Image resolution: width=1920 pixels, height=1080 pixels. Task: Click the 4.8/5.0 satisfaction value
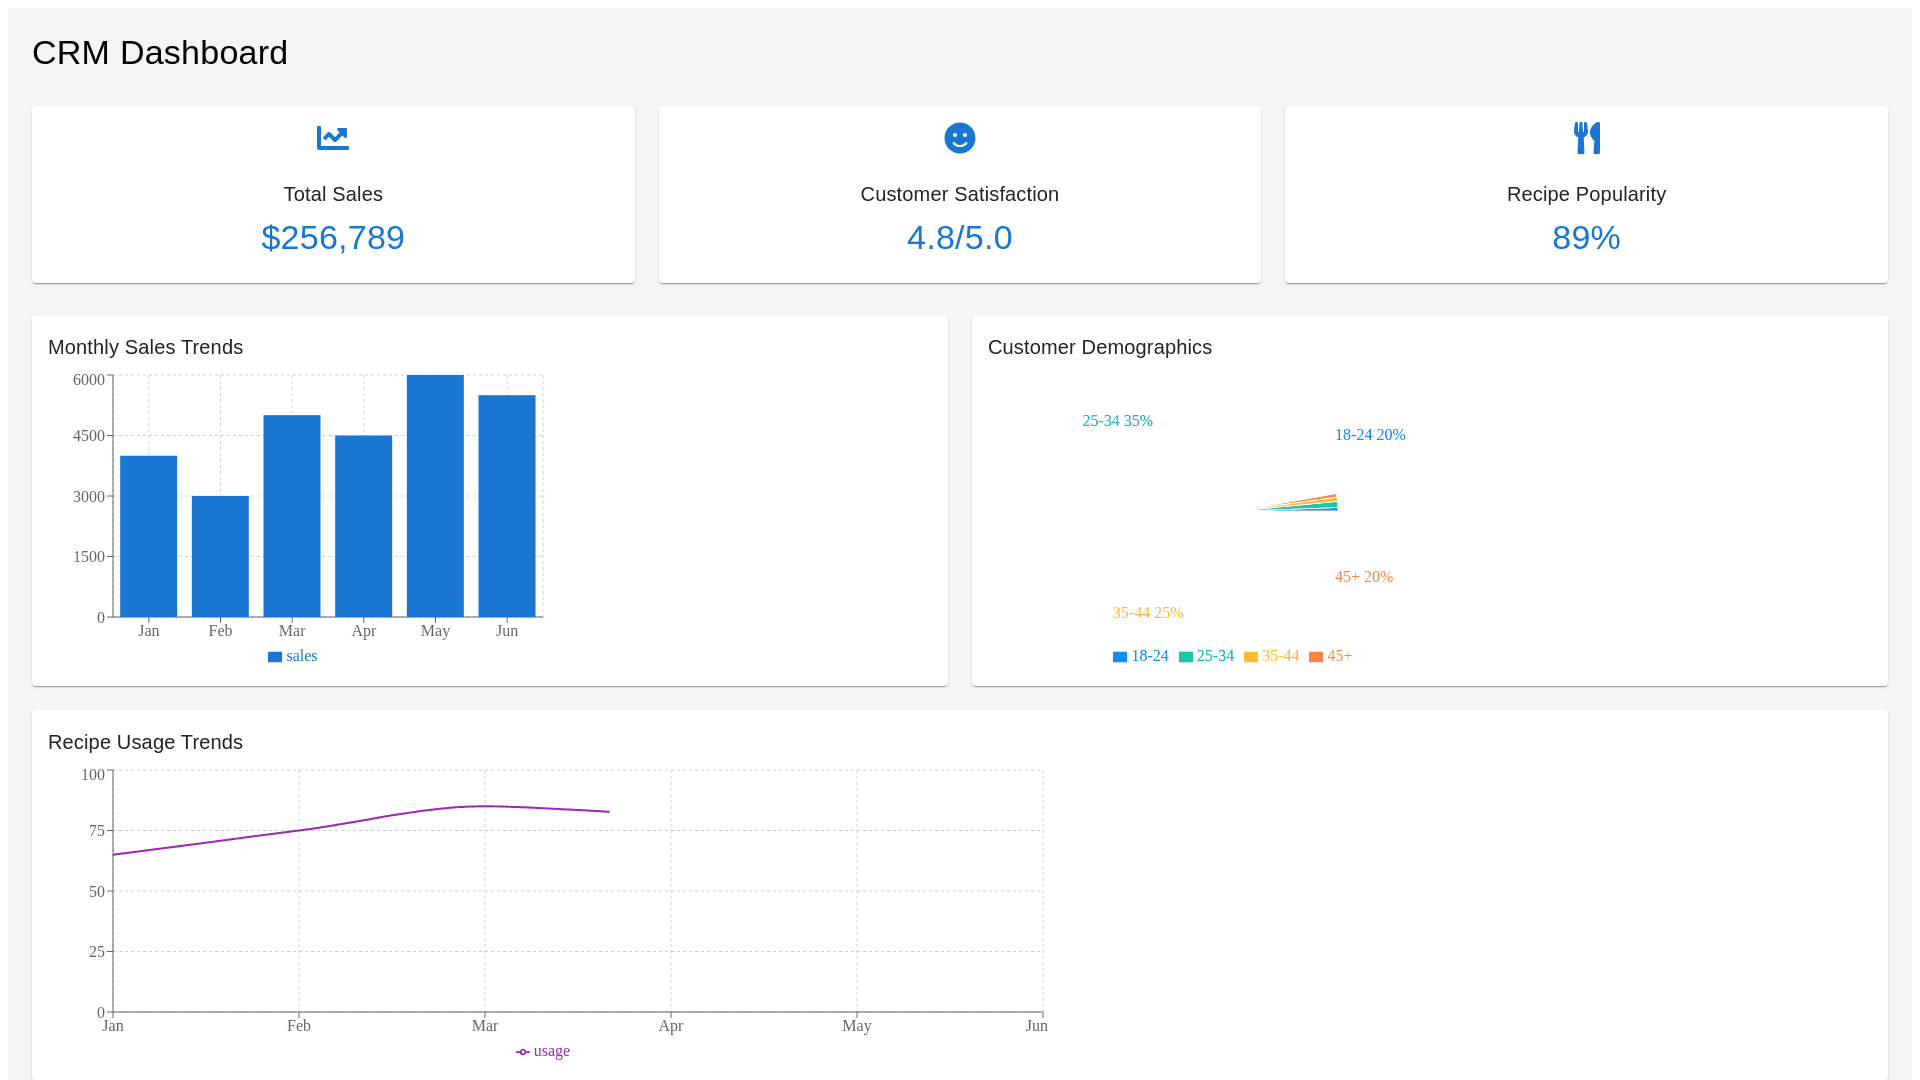[959, 238]
